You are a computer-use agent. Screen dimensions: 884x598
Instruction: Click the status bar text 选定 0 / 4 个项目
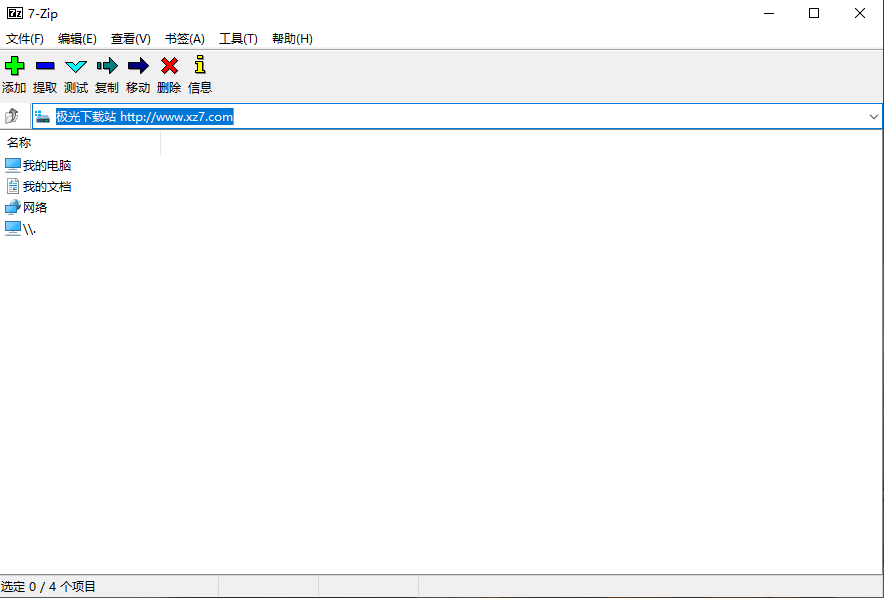coord(48,587)
